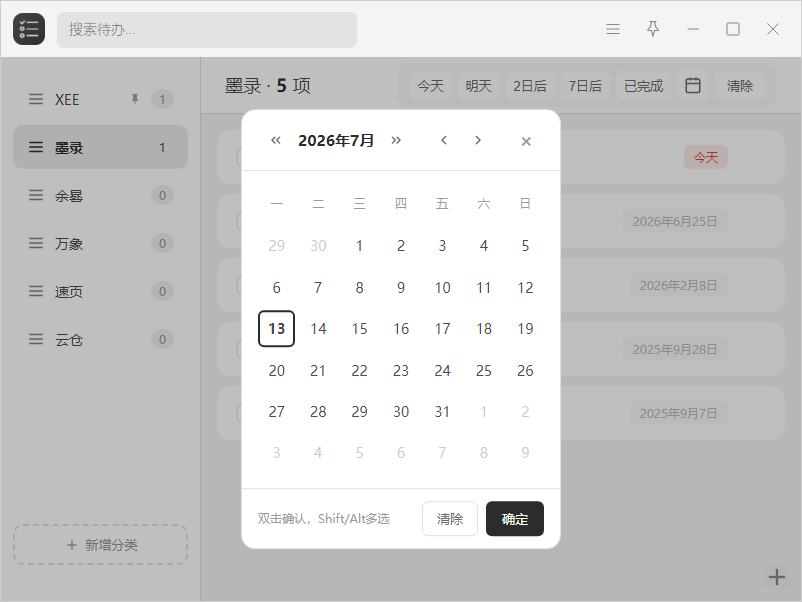Screen dimensions: 802x602
Task: Jump to previous year with double-left arrows
Action: pyautogui.click(x=276, y=140)
